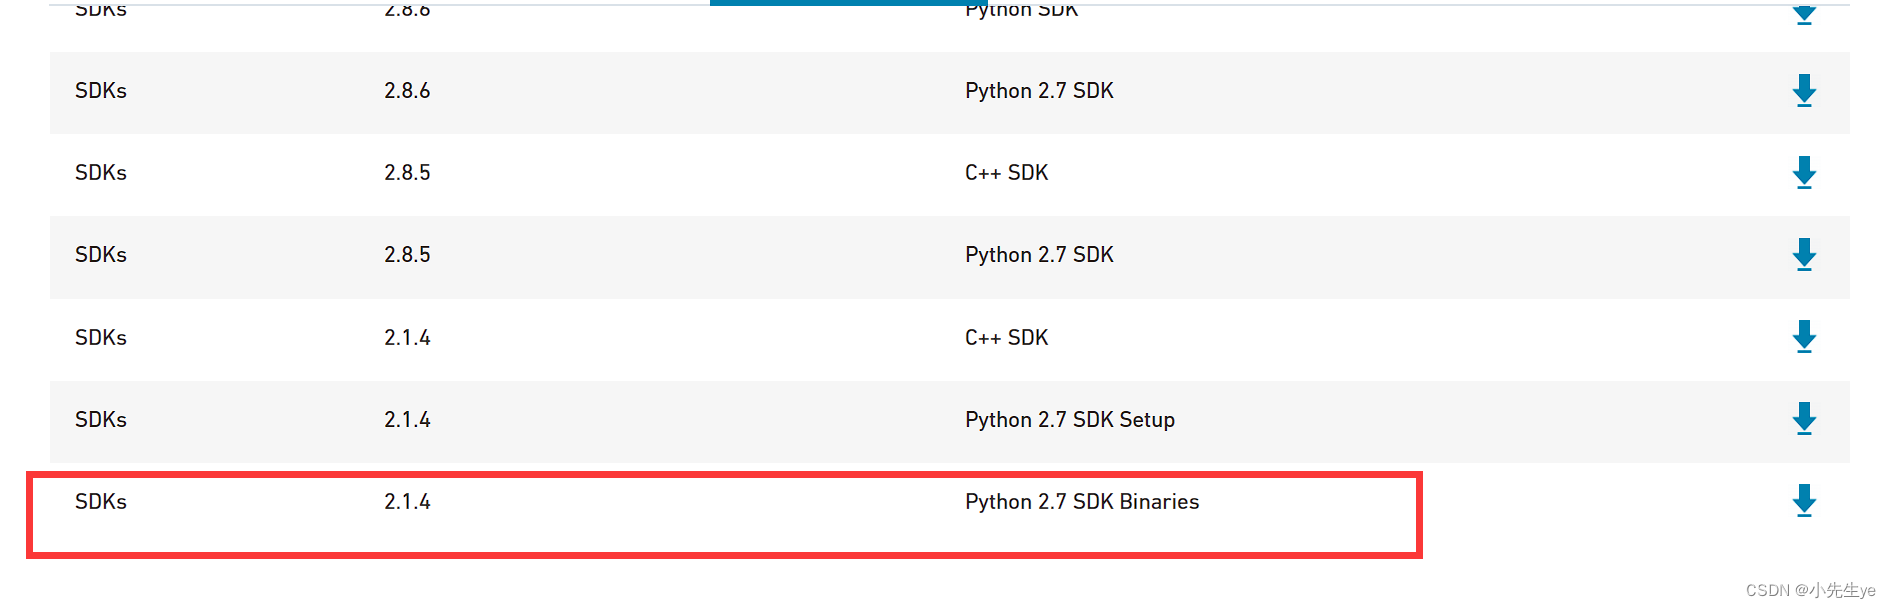Click the C++ SDK name in the 2.1.4 row
Viewport: 1891px width, 609px height.
[x=1006, y=338]
